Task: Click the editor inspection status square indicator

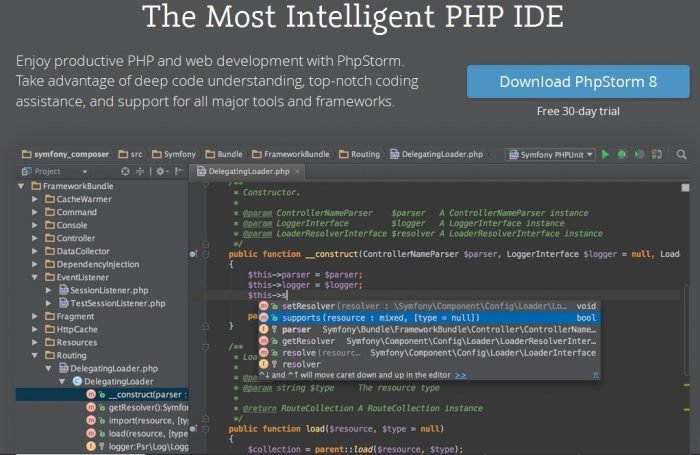Action: click(685, 188)
